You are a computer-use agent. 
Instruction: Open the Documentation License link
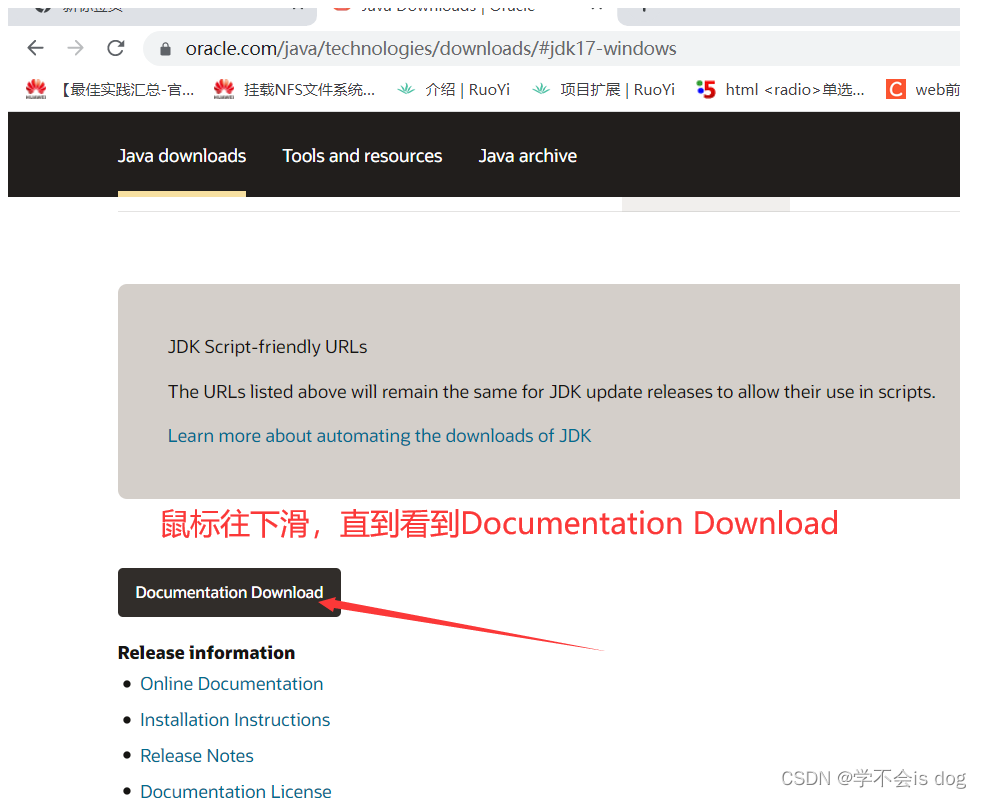(236, 790)
